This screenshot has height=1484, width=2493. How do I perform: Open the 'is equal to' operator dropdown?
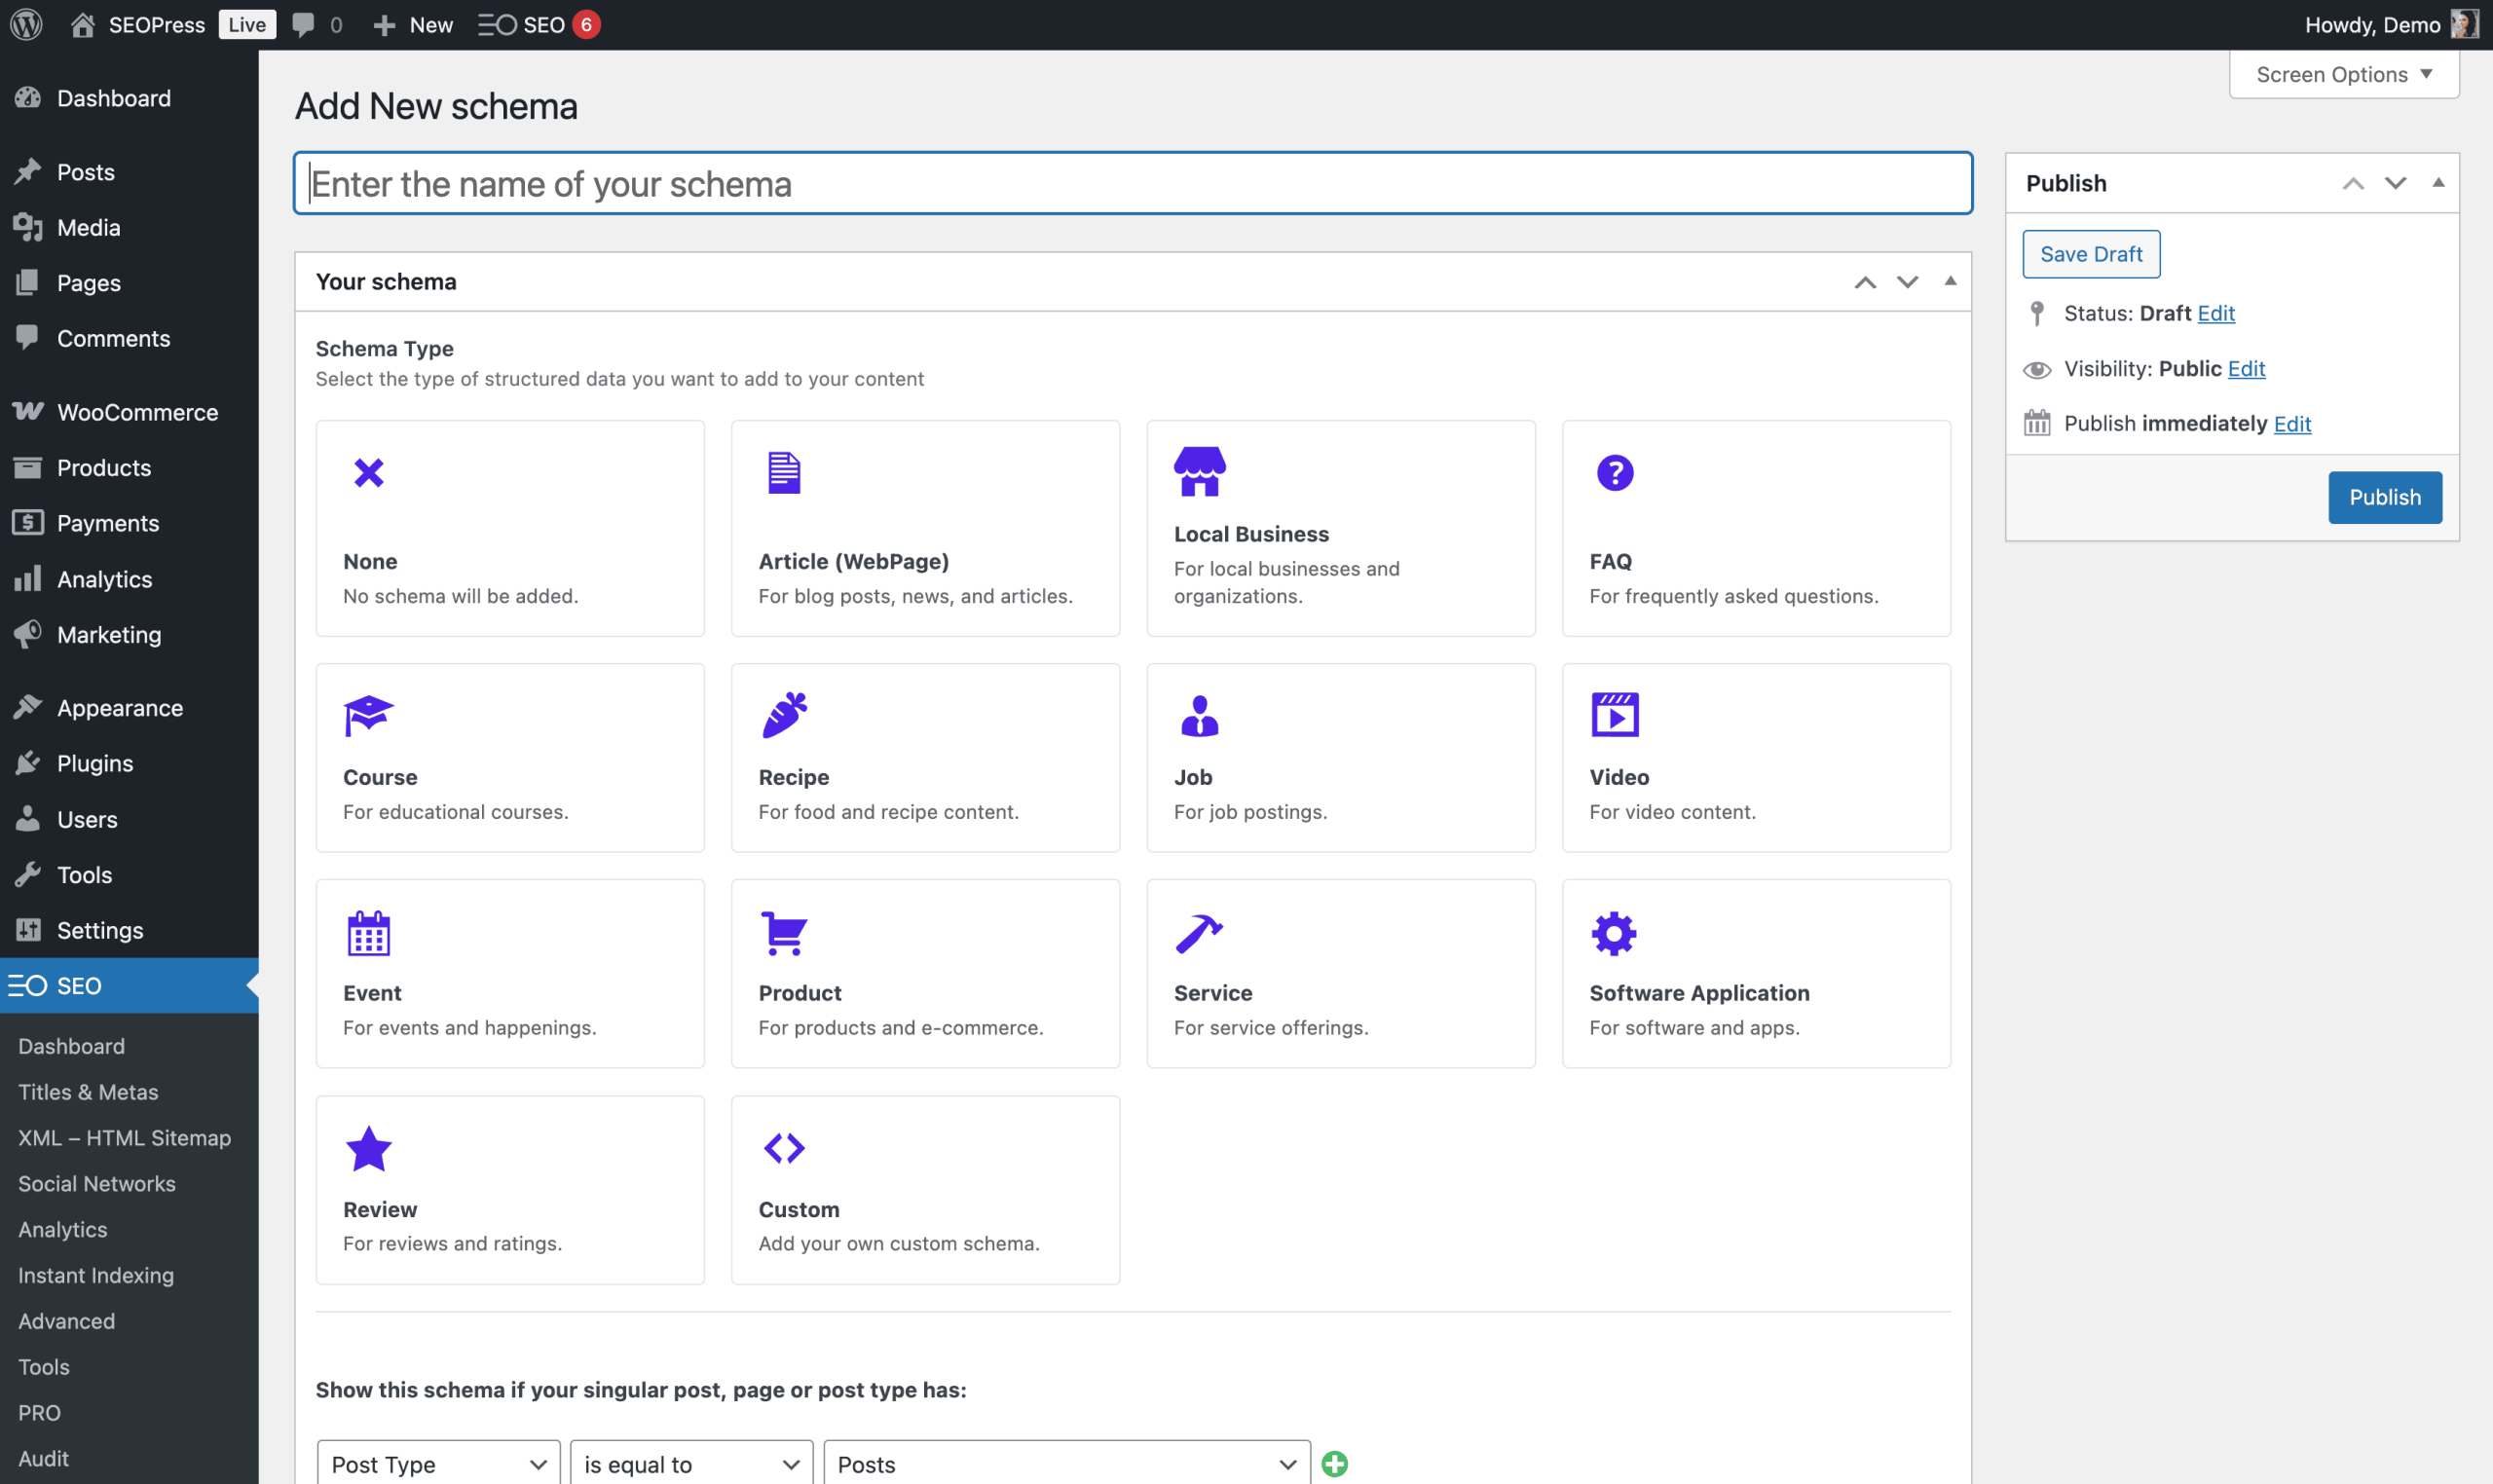pyautogui.click(x=691, y=1464)
